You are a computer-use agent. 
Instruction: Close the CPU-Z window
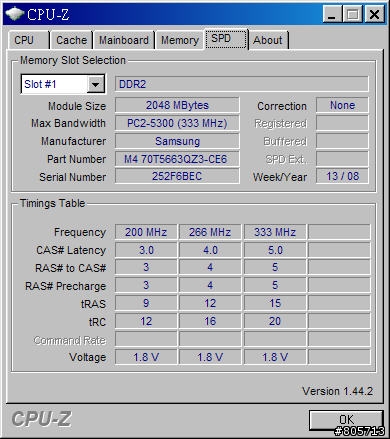[x=374, y=15]
